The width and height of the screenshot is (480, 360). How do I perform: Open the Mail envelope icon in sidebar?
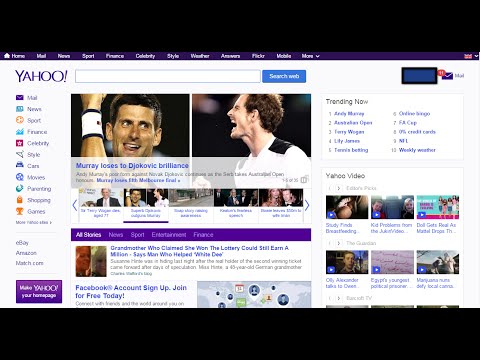pos(20,97)
